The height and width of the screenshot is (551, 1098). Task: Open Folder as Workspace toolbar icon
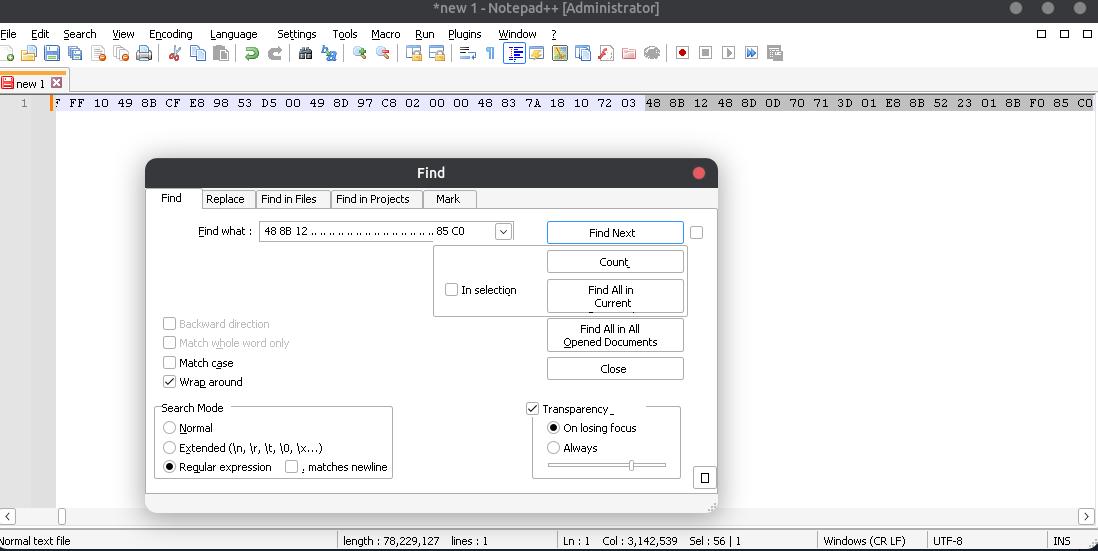(629, 53)
